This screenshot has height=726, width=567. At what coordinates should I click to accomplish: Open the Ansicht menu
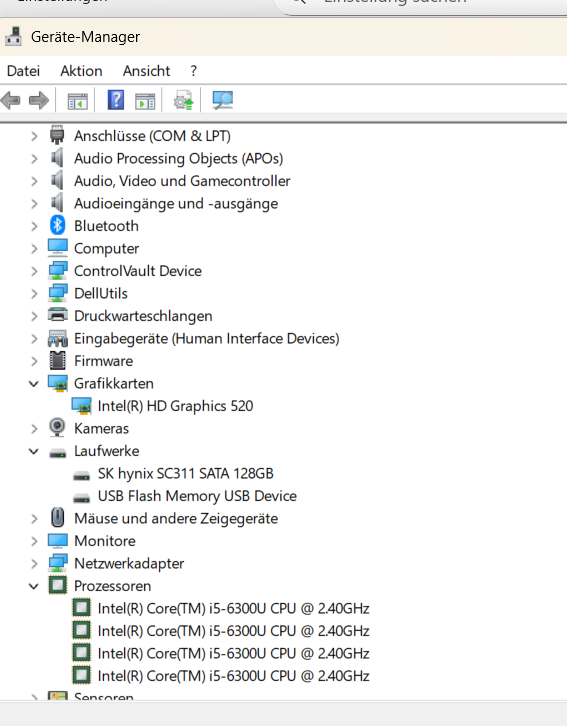[146, 71]
